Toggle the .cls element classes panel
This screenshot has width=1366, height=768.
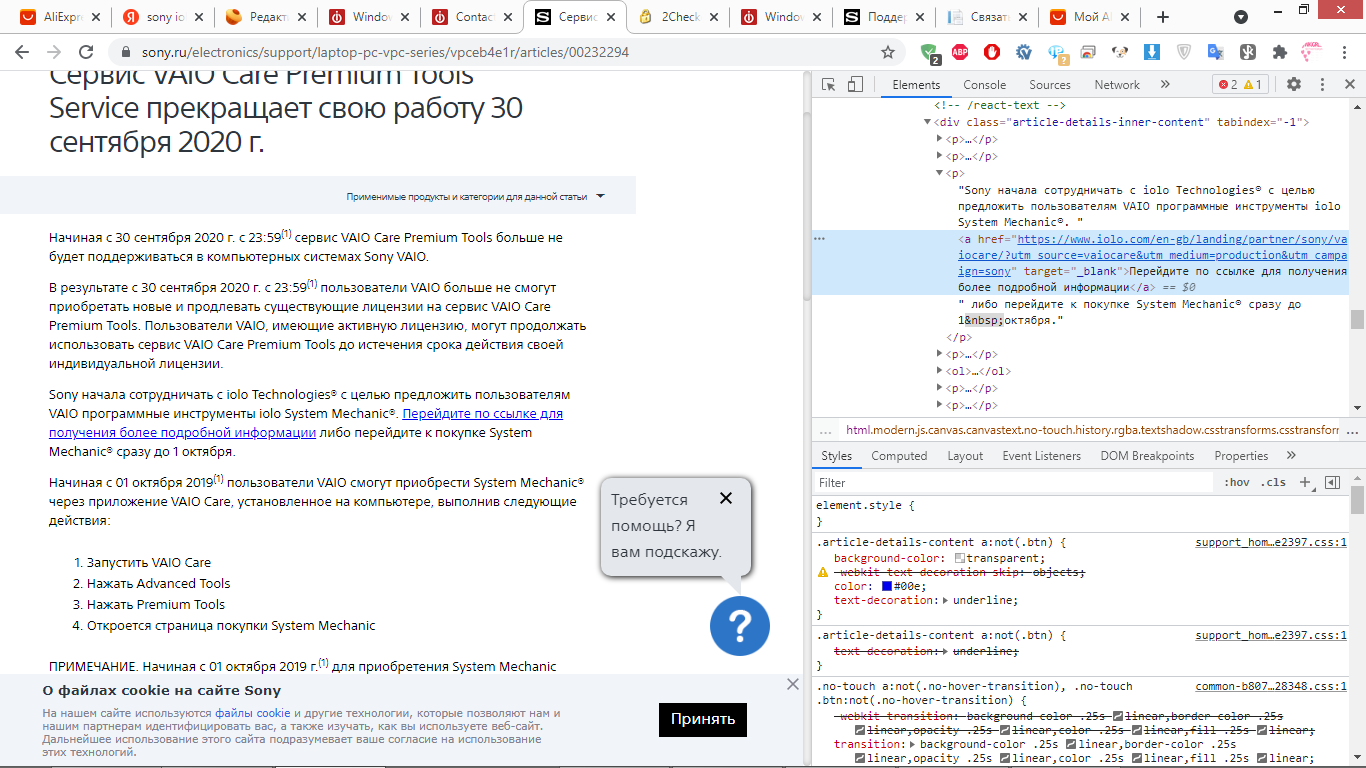[x=1273, y=482]
